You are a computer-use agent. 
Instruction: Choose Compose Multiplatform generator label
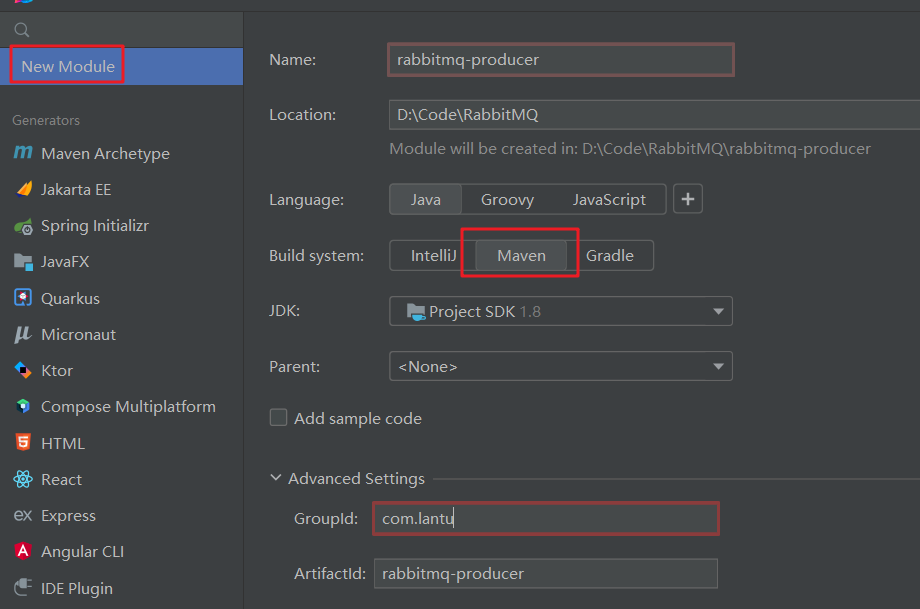point(128,407)
